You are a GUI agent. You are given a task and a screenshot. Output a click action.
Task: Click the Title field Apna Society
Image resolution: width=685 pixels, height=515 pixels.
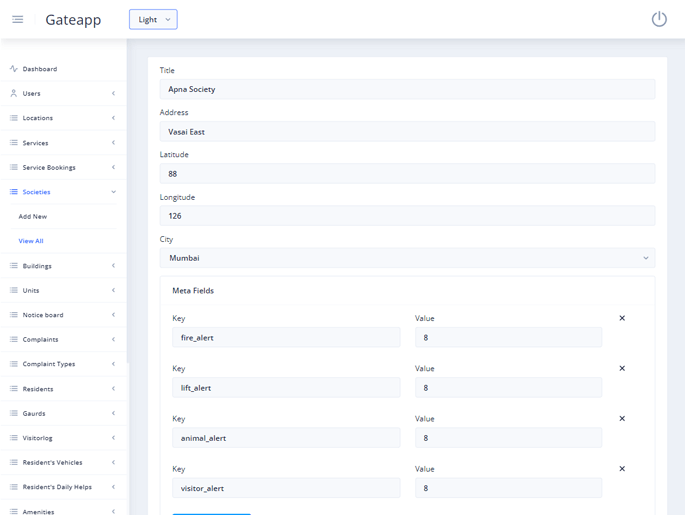(x=407, y=89)
